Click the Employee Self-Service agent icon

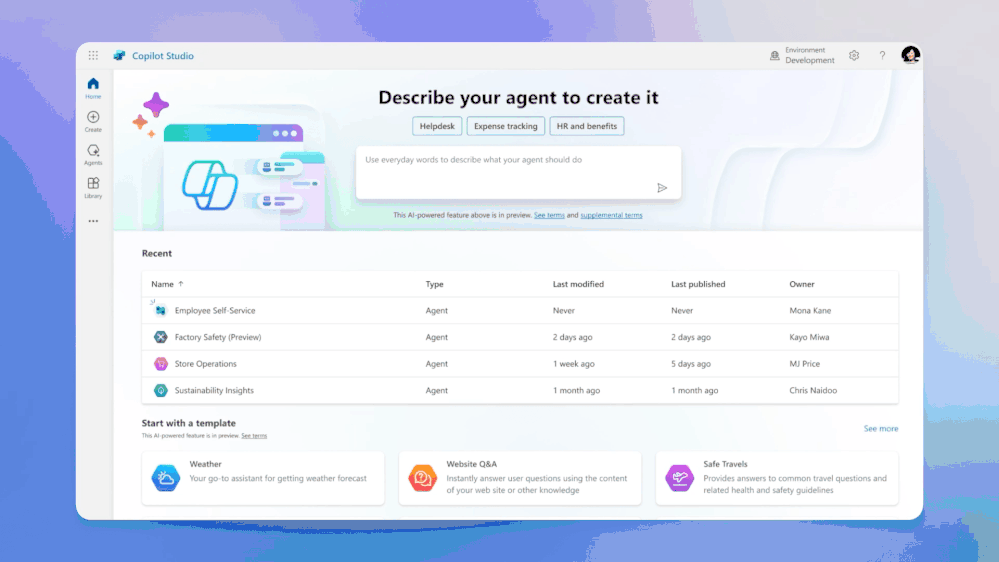coord(161,310)
